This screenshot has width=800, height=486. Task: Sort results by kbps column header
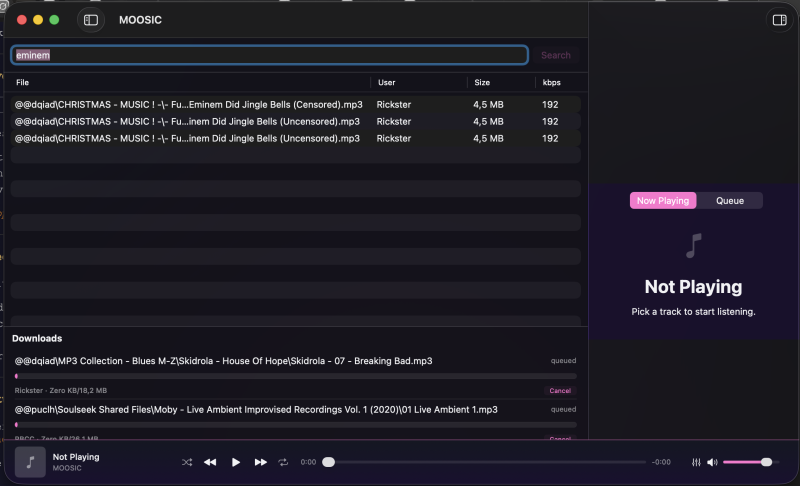[x=552, y=83]
